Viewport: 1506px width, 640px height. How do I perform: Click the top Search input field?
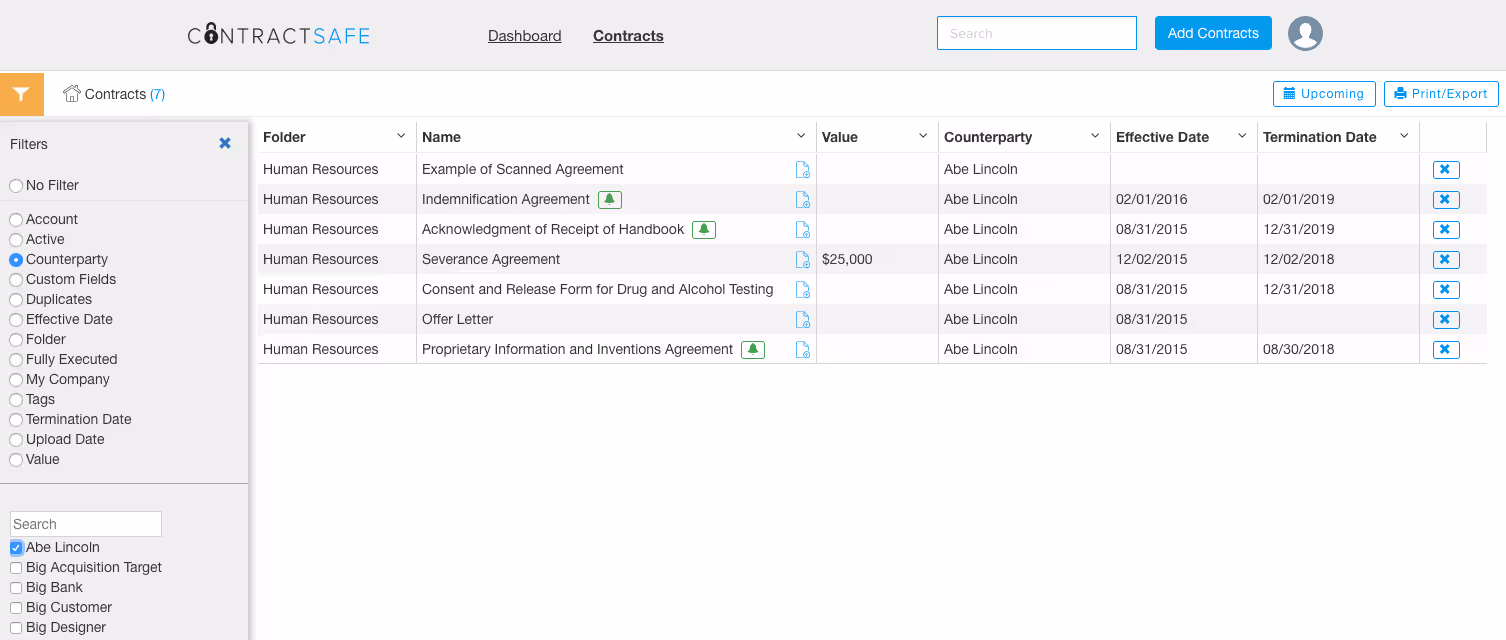coord(1036,32)
